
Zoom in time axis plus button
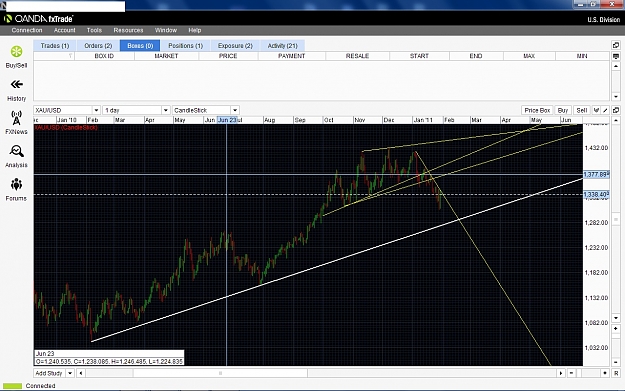(605, 373)
